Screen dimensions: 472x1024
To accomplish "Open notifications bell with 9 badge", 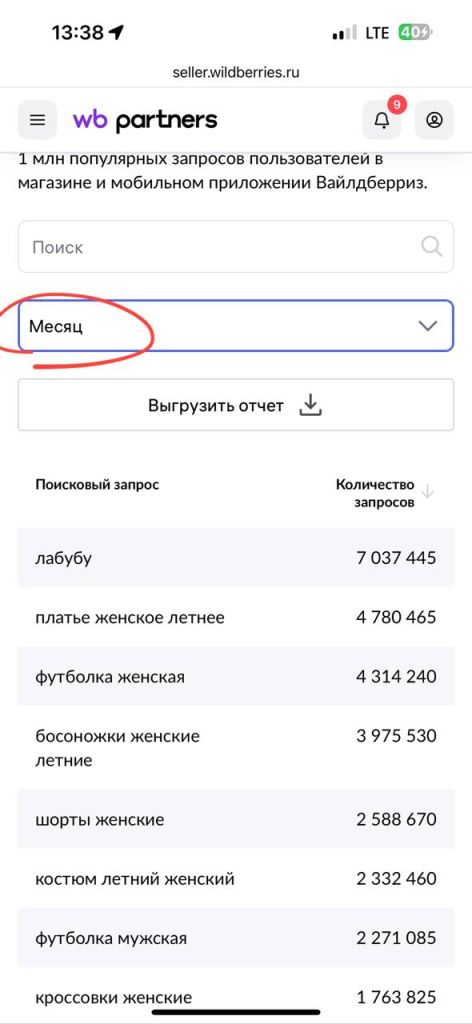I will pyautogui.click(x=382, y=120).
